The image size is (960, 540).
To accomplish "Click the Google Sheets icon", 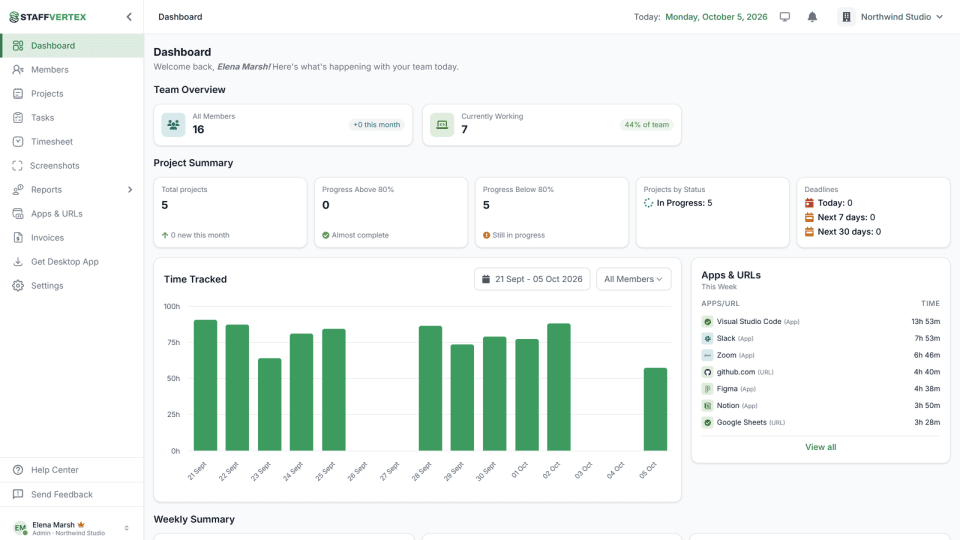I will click(x=707, y=422).
